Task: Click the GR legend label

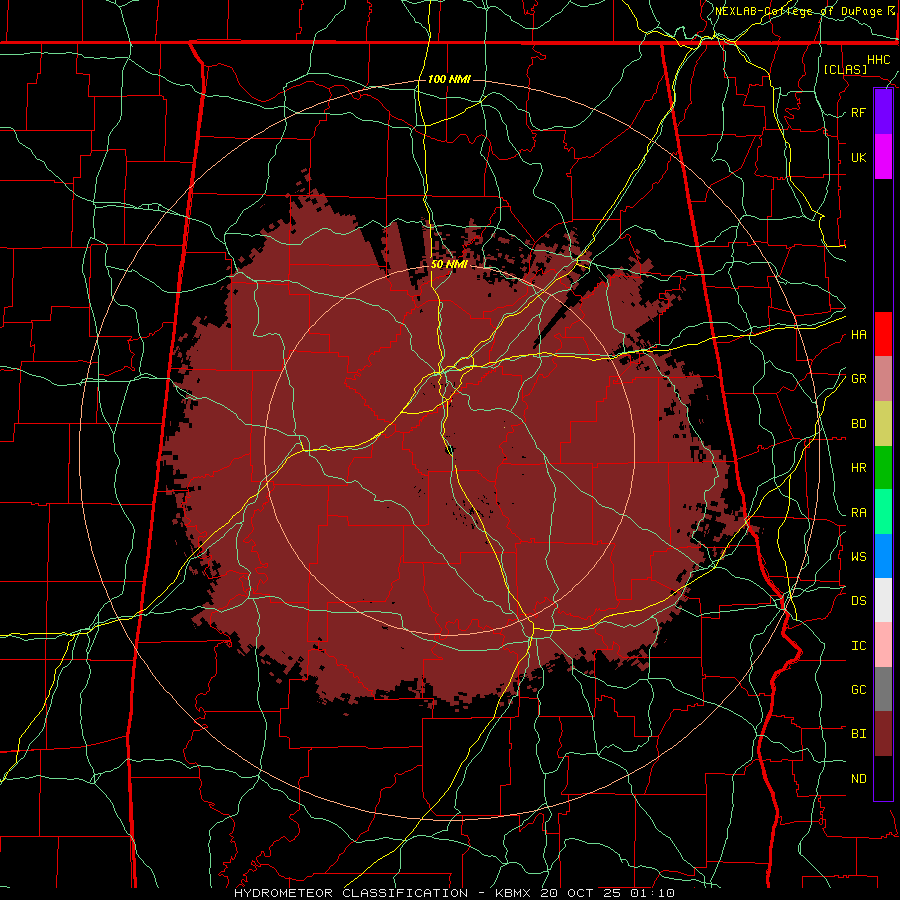Action: (x=858, y=379)
